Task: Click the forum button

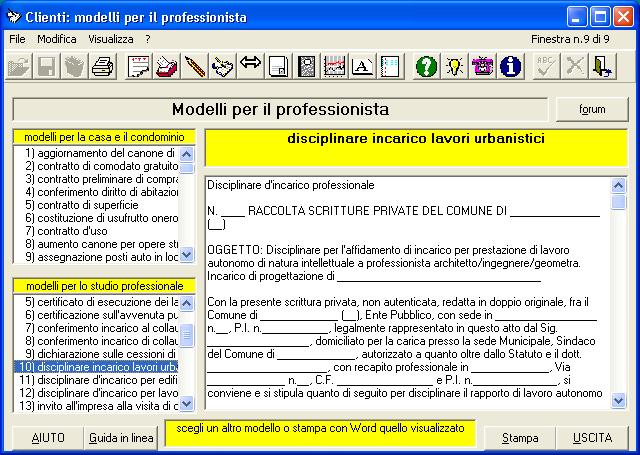Action: point(591,109)
